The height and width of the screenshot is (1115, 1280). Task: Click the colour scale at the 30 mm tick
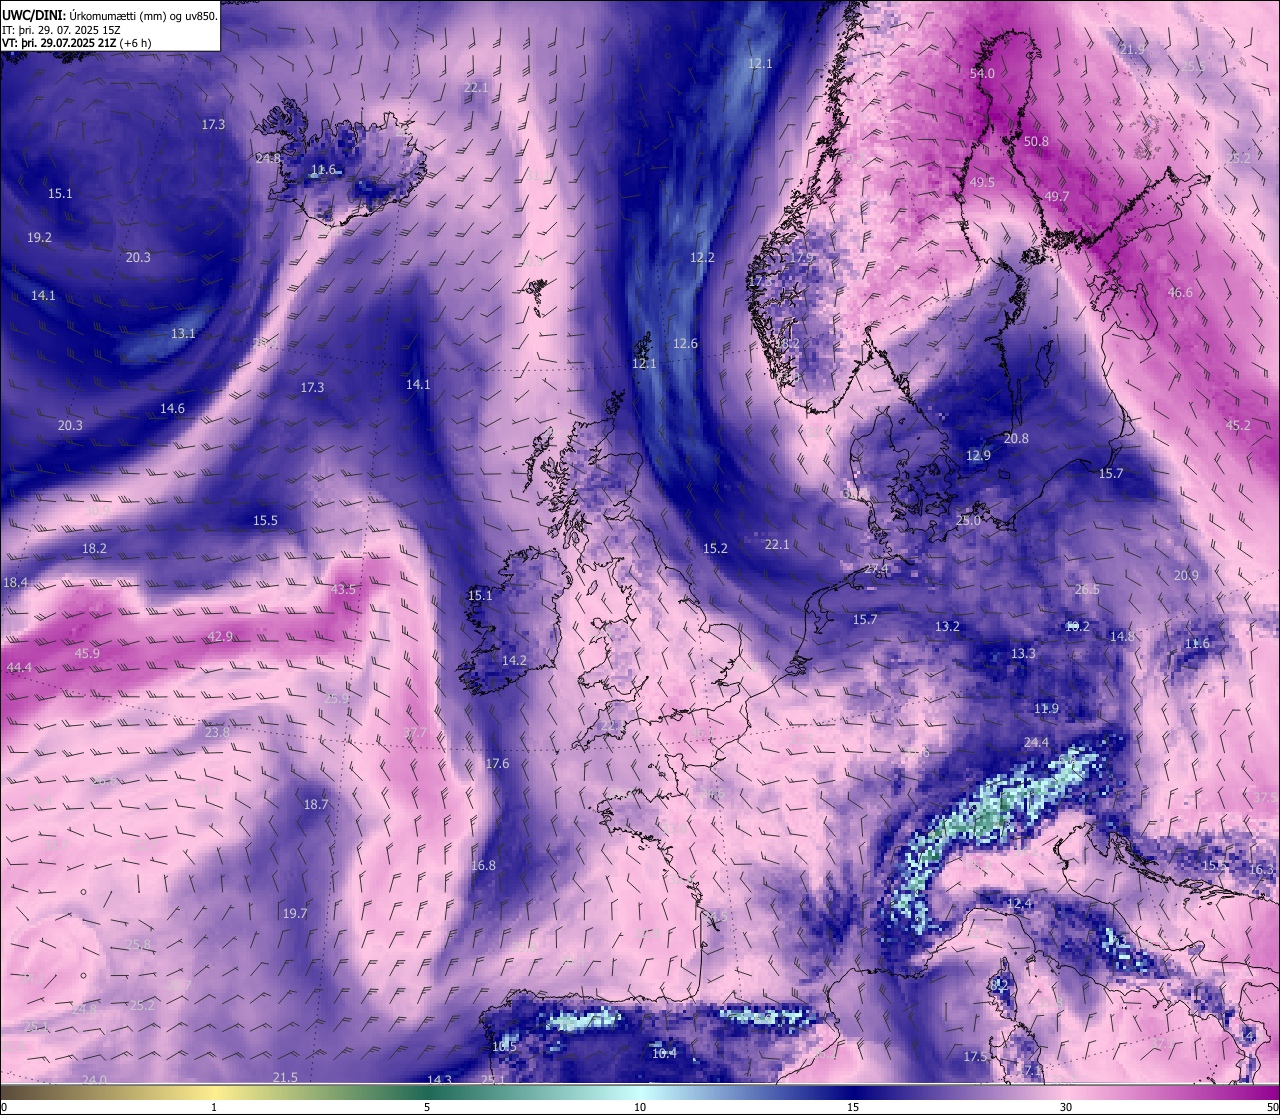pyautogui.click(x=1066, y=1092)
